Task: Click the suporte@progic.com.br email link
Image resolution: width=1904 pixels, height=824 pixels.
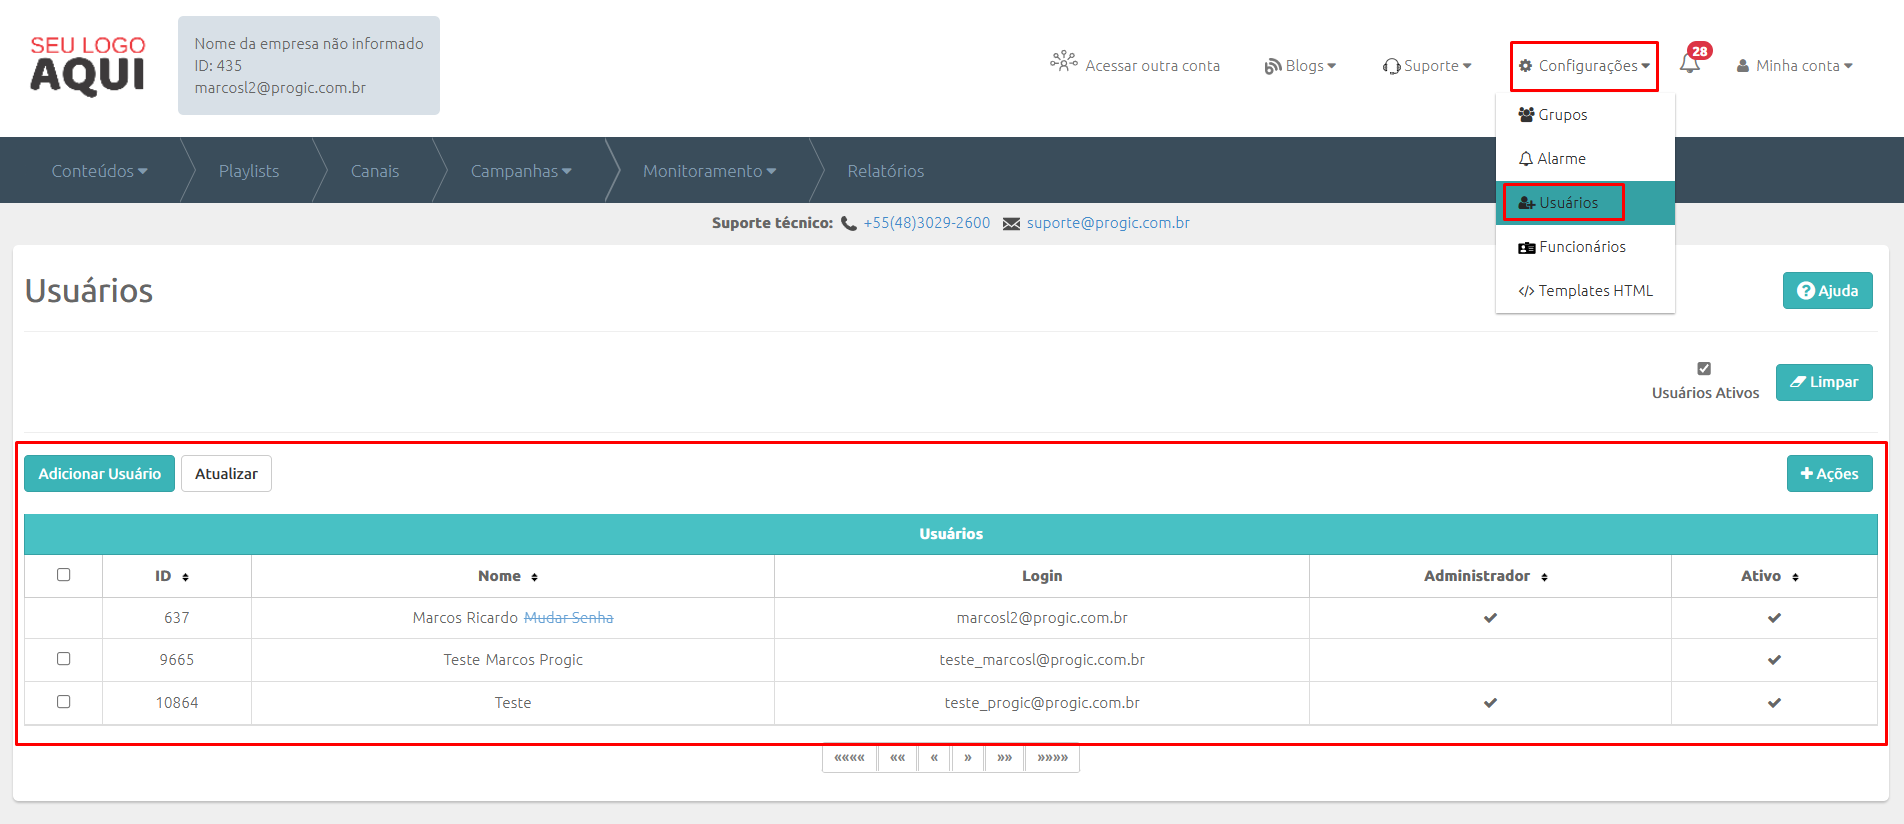Action: tap(1108, 223)
